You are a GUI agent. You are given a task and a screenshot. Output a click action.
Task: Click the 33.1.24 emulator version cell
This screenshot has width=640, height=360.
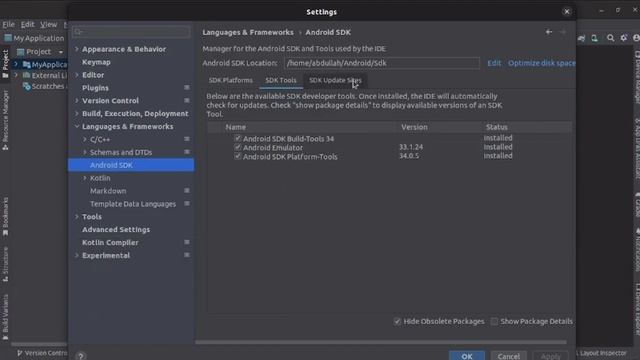click(x=411, y=147)
